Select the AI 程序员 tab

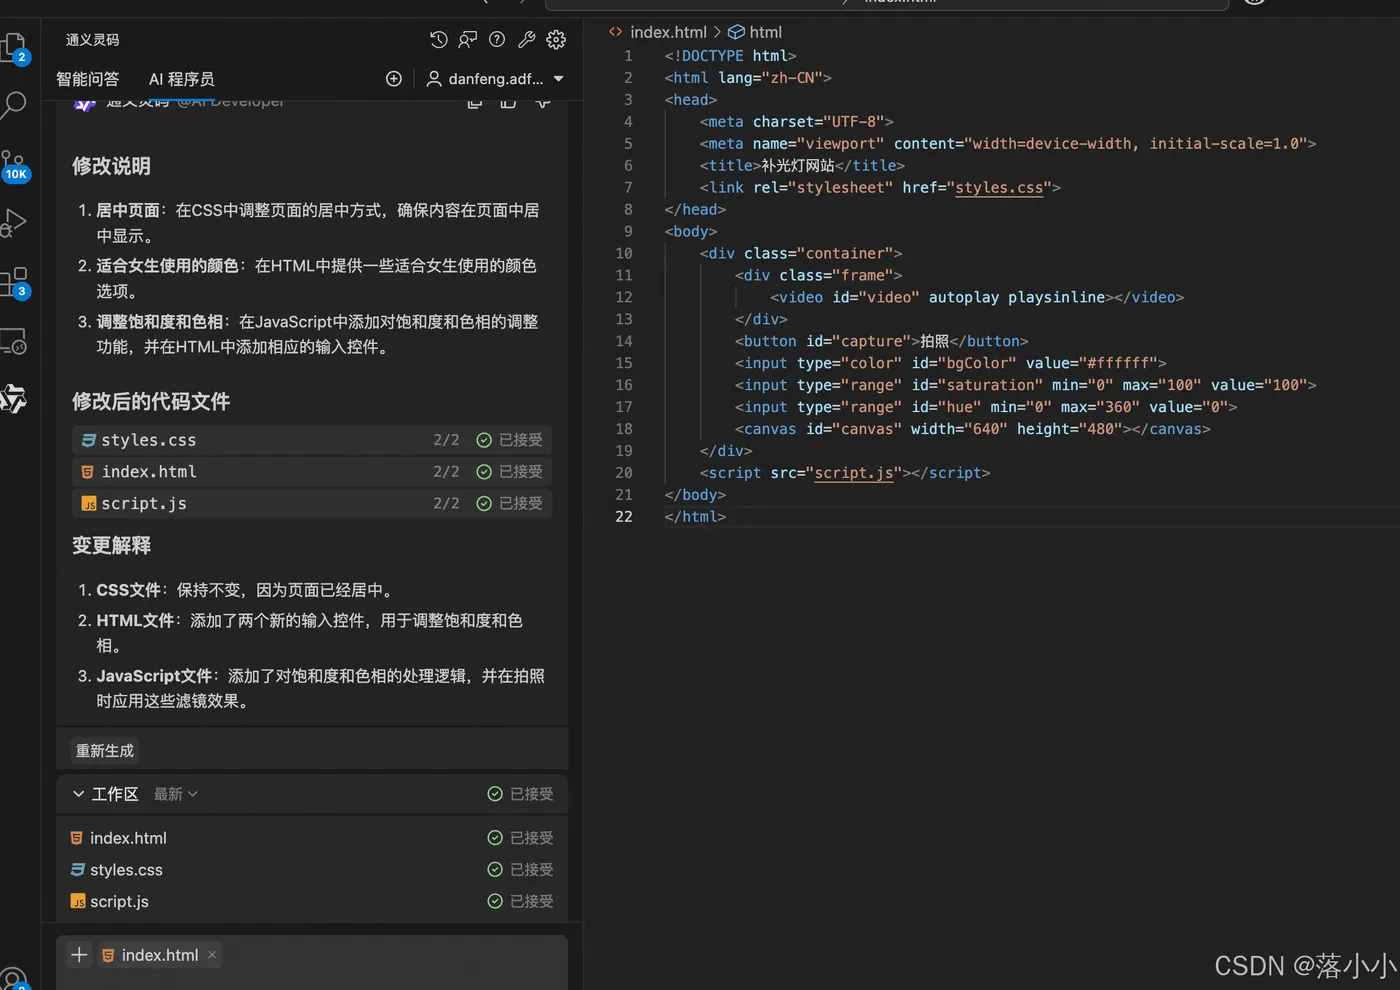pyautogui.click(x=181, y=79)
